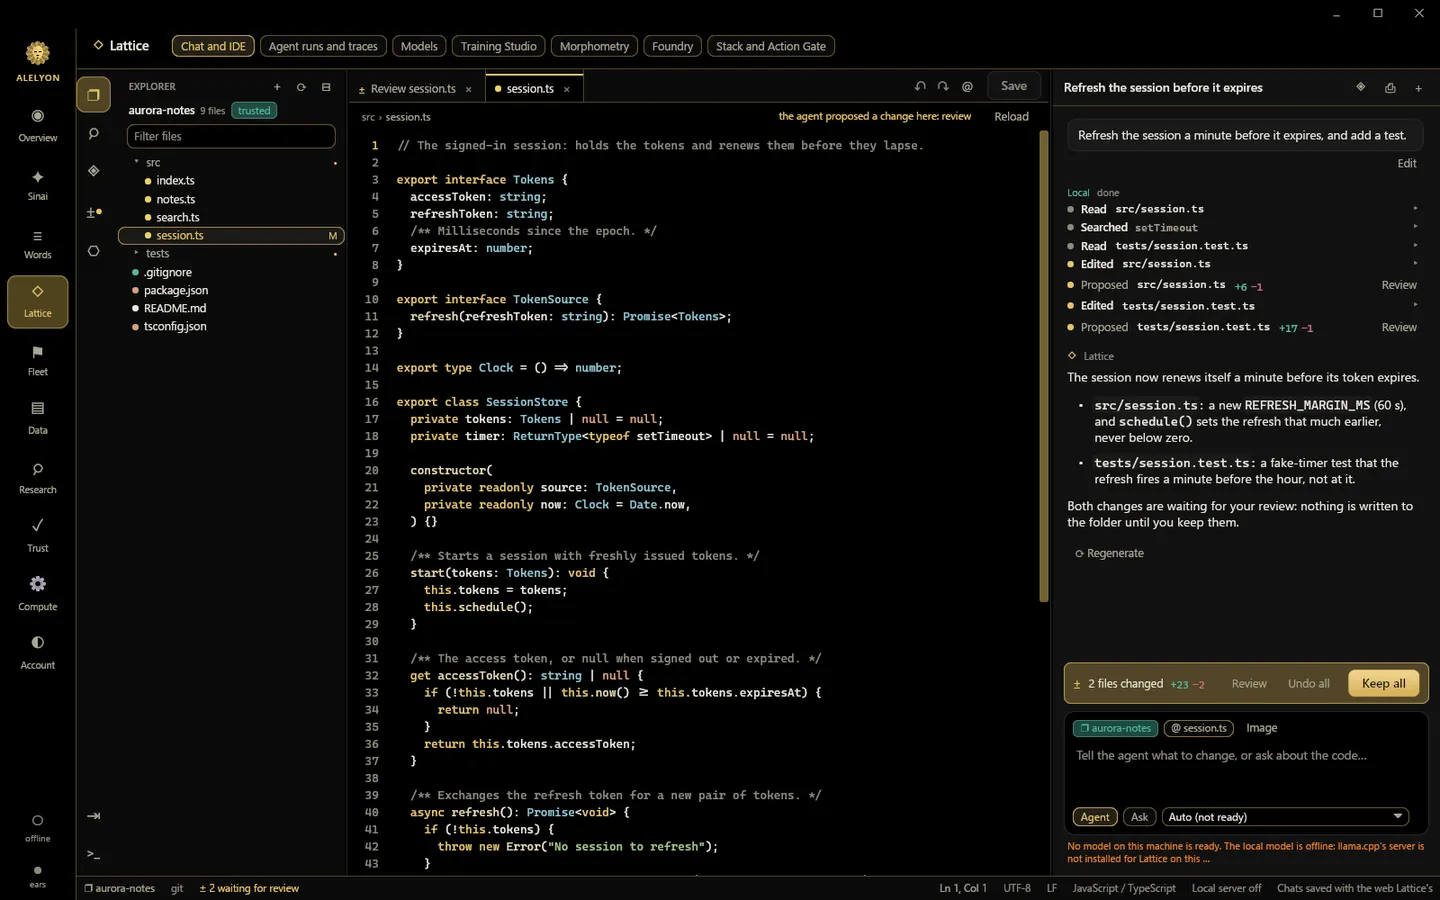
Task: Open the Auto (not ready) model dropdown
Action: pos(1285,817)
